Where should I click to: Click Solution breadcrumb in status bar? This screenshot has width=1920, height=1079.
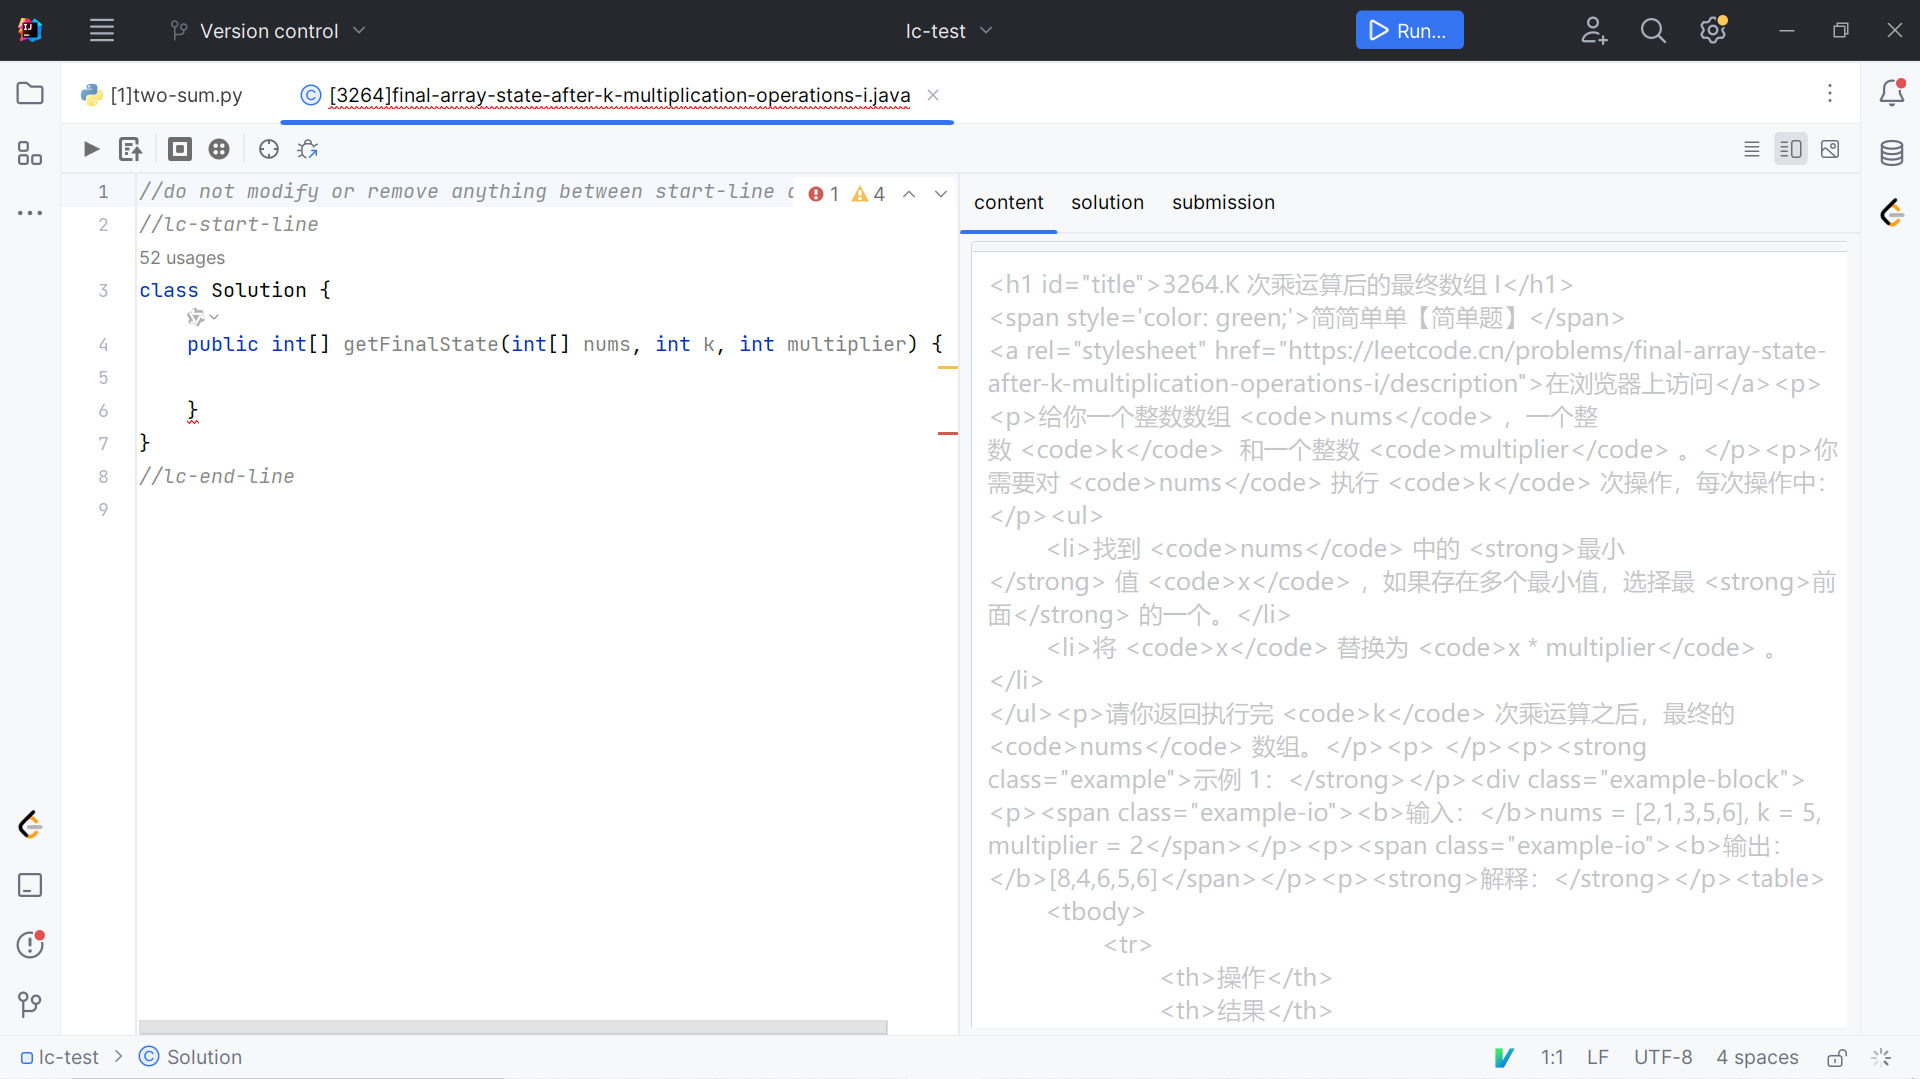191,1057
